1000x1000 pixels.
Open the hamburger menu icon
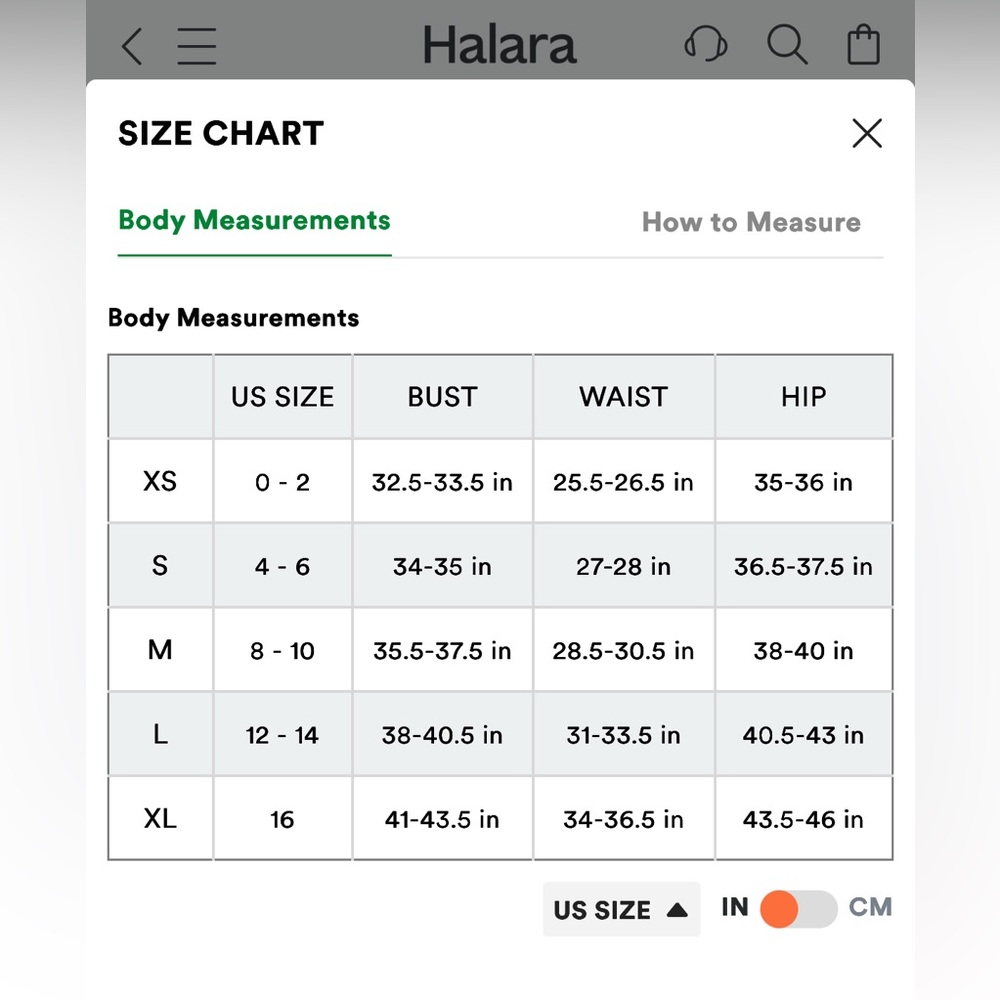(197, 46)
